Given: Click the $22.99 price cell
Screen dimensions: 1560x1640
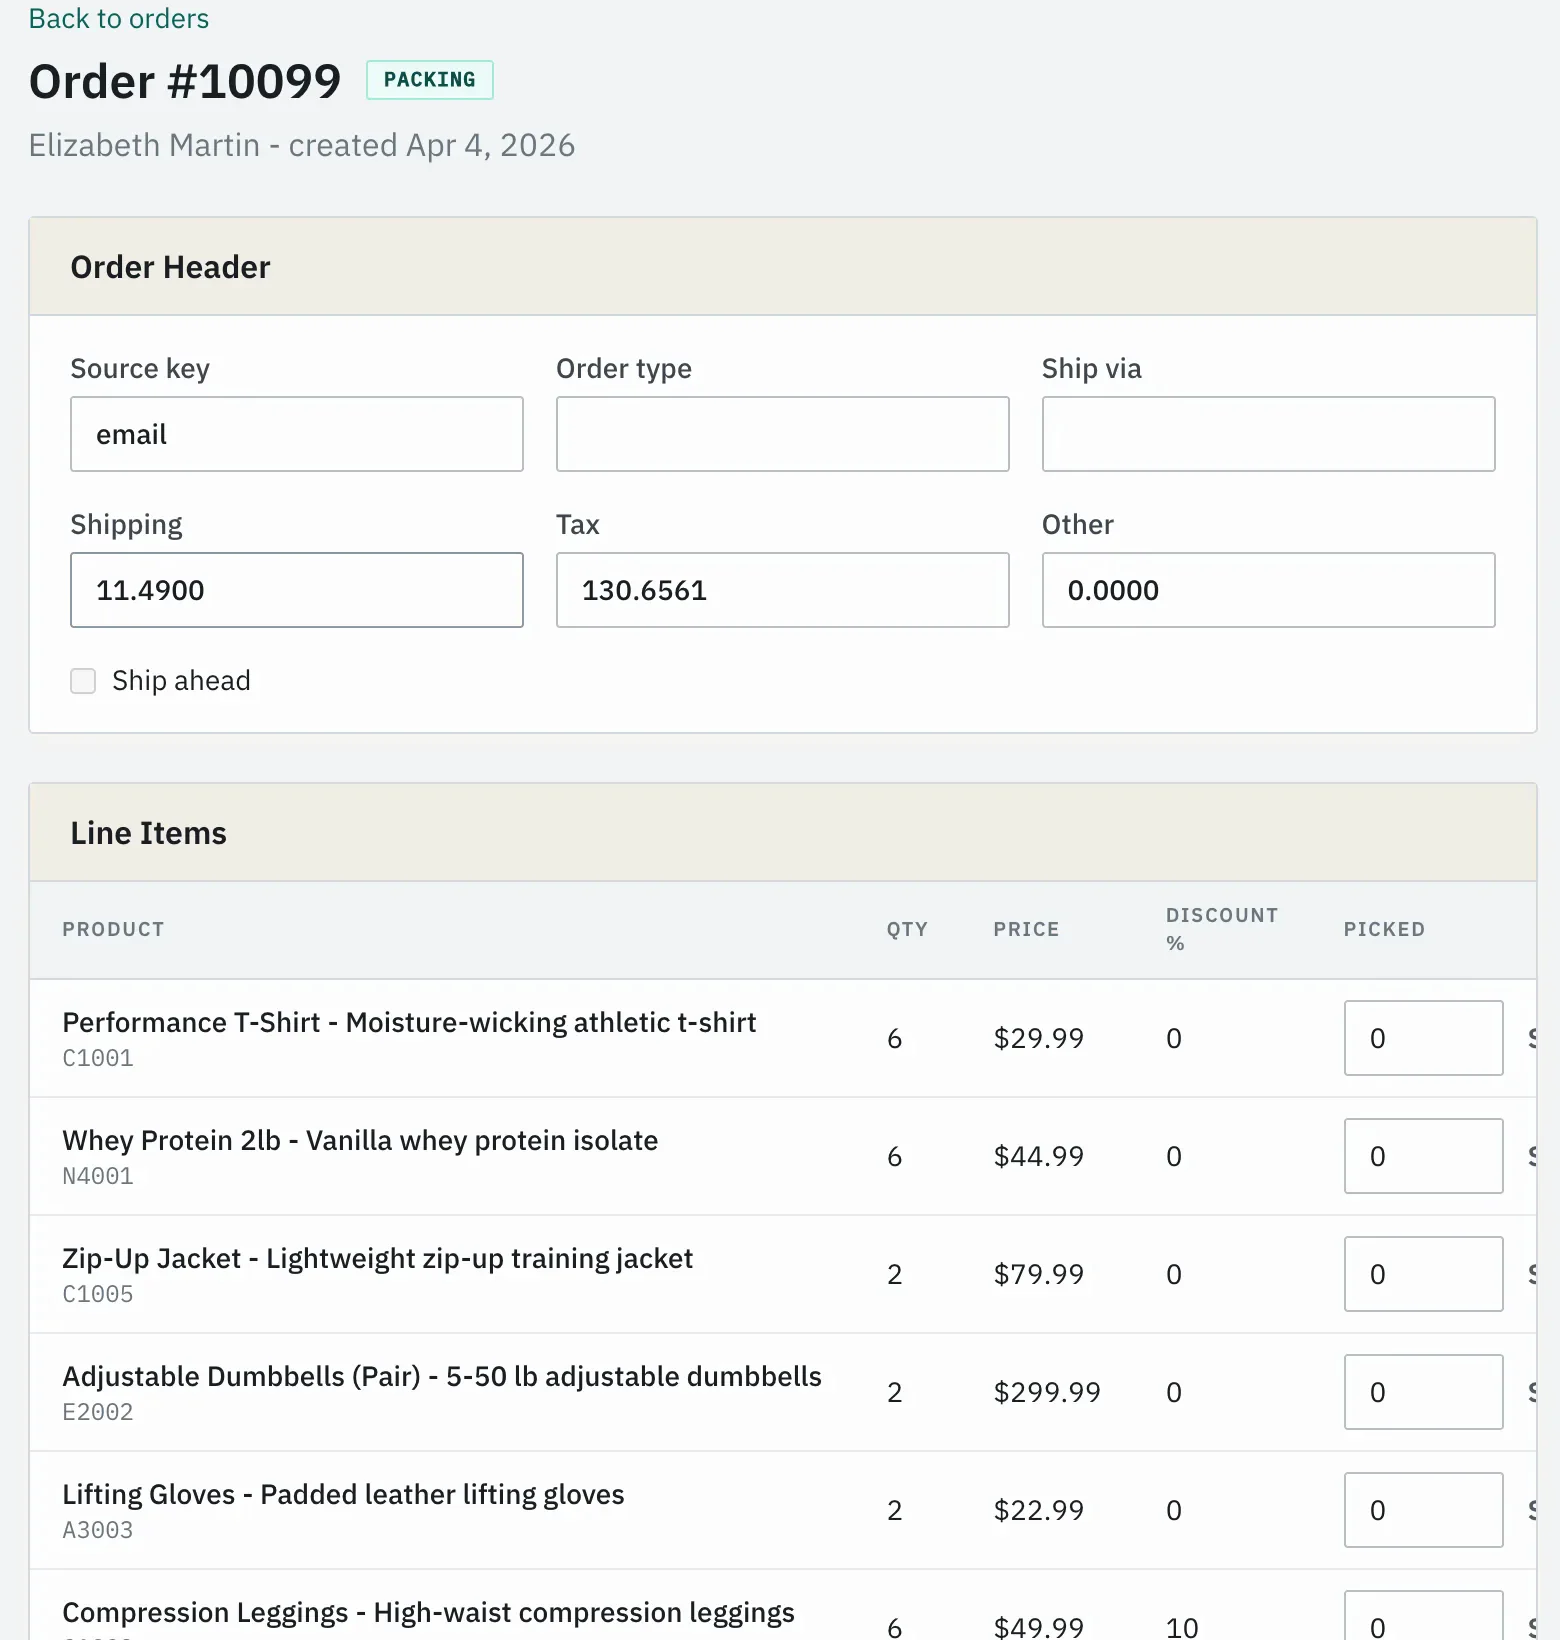Looking at the screenshot, I should tap(1039, 1510).
